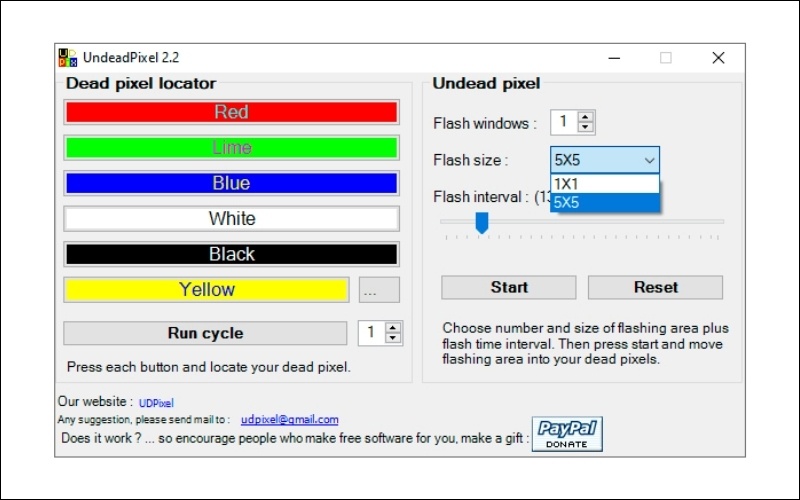
Task: Decrease the Run cycle value with down arrow
Action: (392, 338)
